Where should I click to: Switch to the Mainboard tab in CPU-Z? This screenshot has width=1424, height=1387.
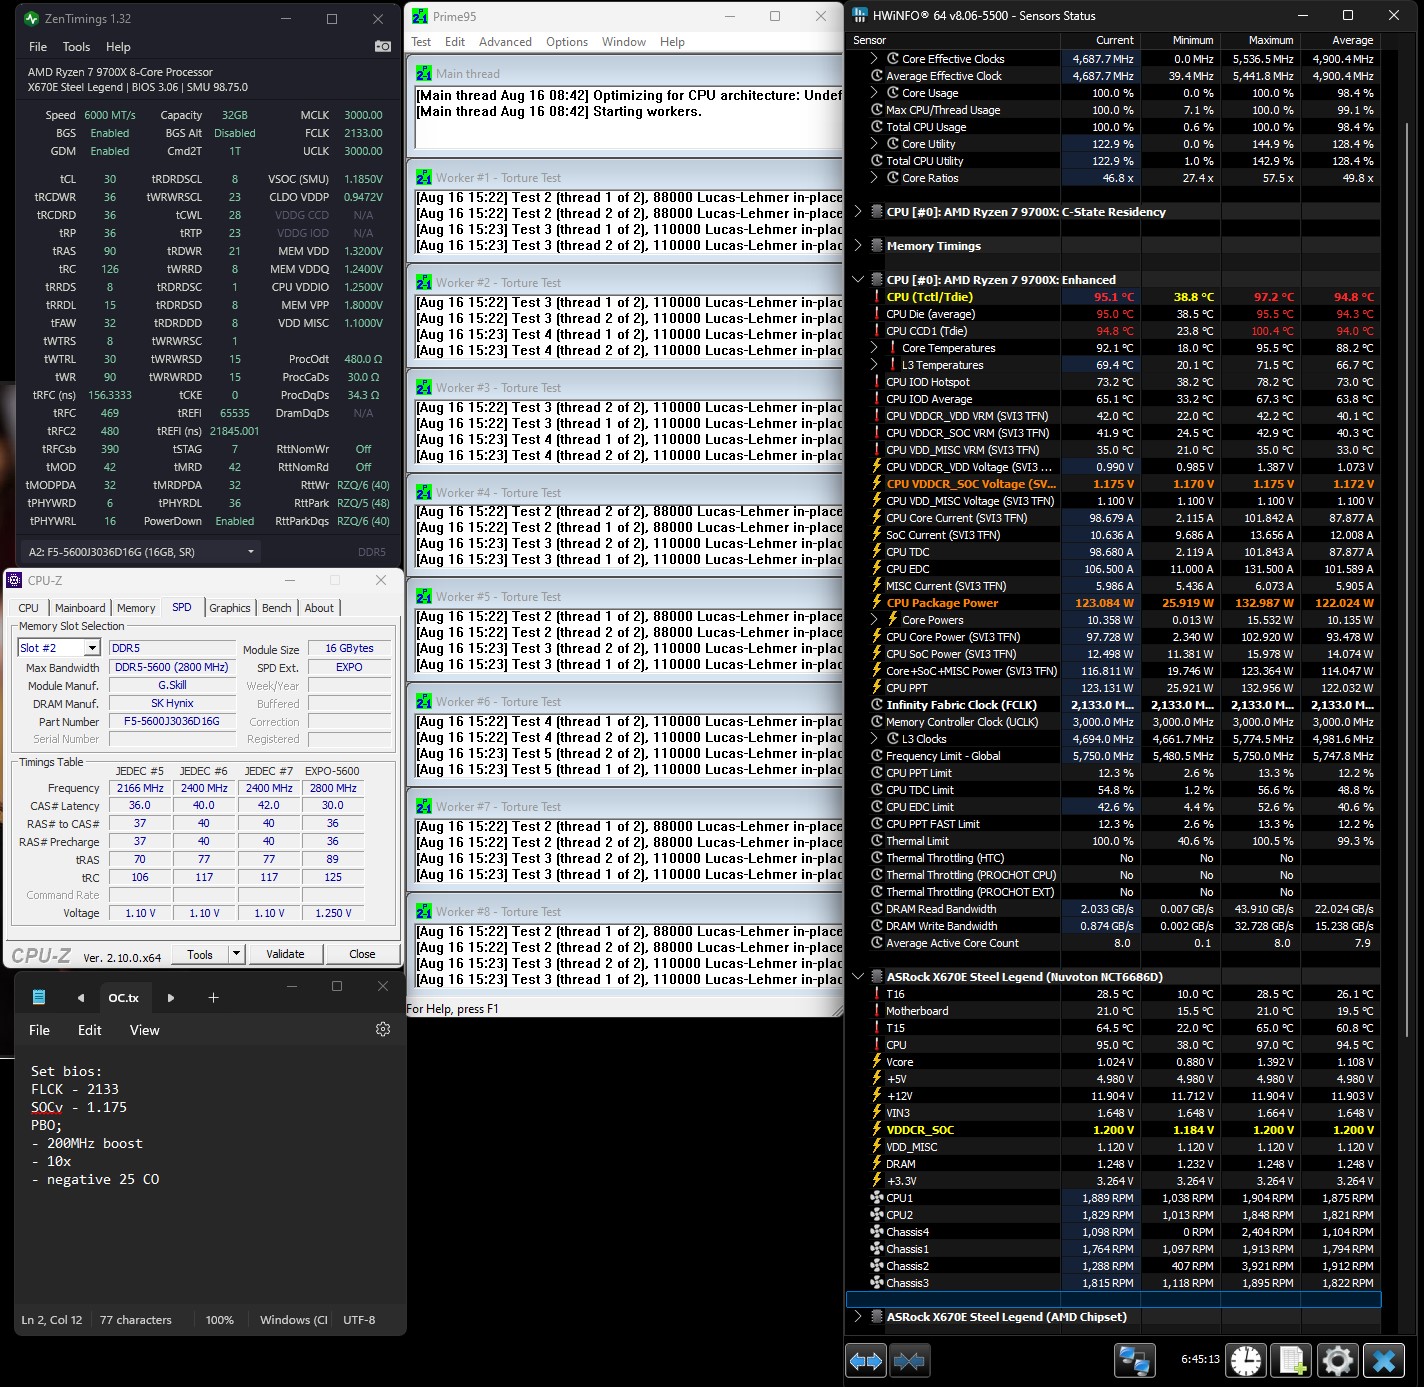pos(80,608)
